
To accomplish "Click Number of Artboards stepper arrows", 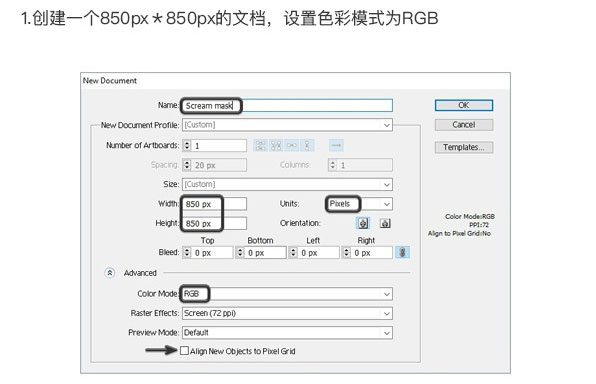I will (187, 146).
